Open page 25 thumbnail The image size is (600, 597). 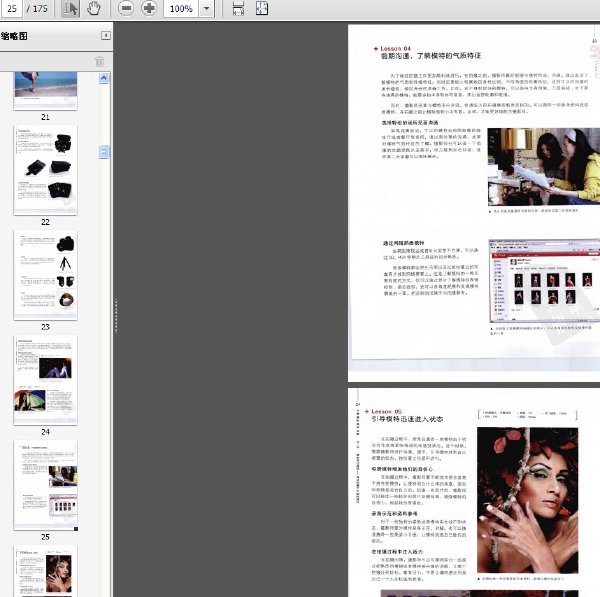pos(46,485)
